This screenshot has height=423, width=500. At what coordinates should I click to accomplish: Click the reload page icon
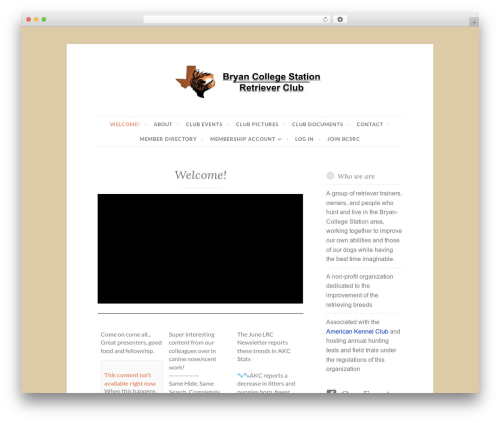[x=325, y=20]
